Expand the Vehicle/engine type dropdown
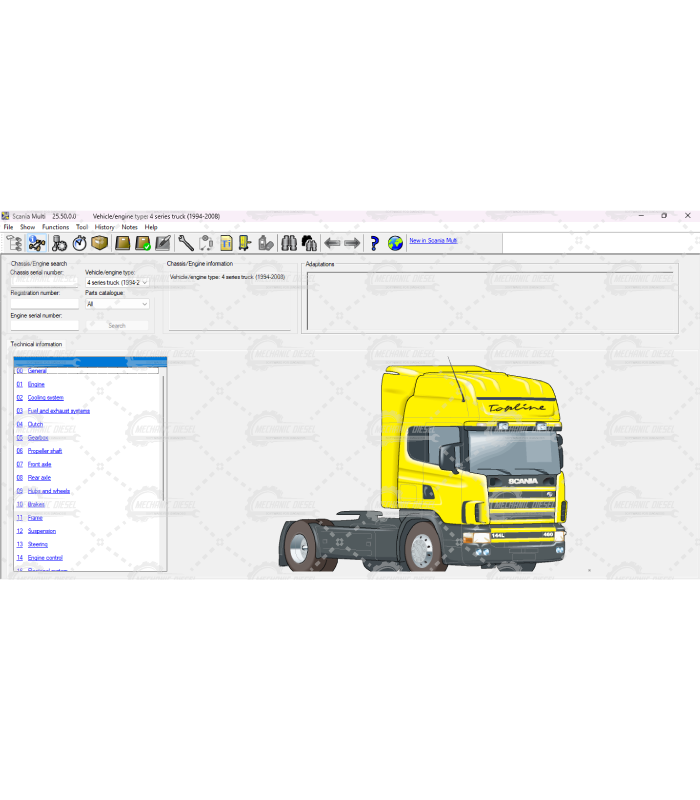The height and width of the screenshot is (800, 700). (145, 283)
